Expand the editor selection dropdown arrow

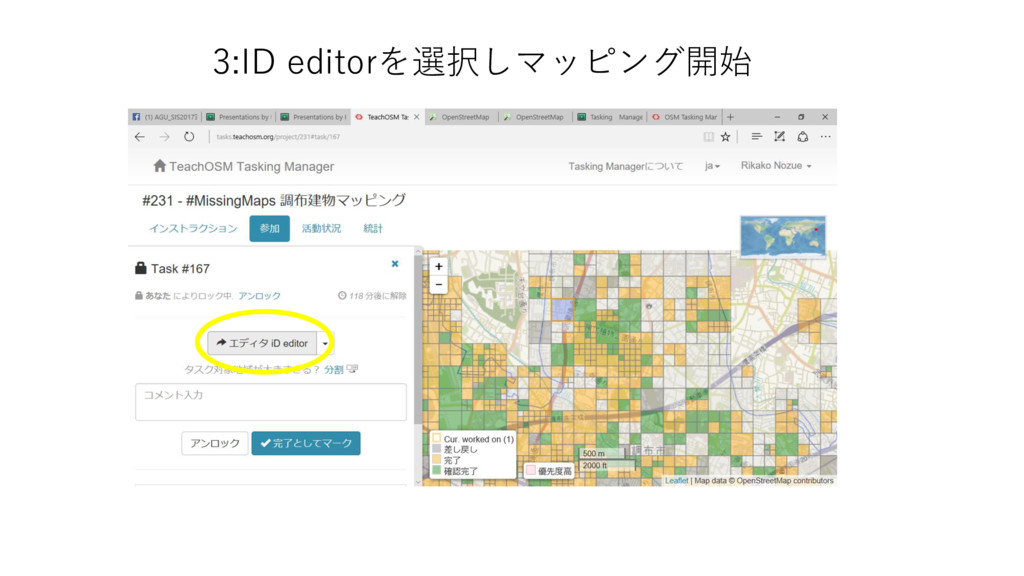point(325,343)
